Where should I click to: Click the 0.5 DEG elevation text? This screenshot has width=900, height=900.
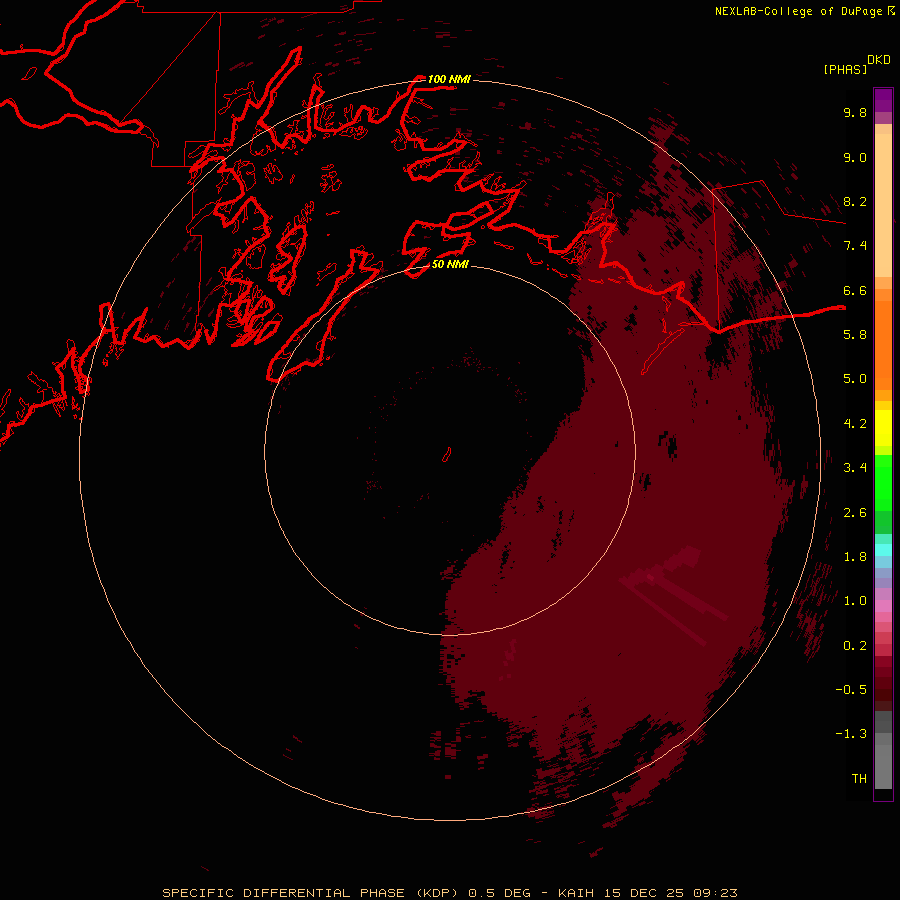pos(501,893)
